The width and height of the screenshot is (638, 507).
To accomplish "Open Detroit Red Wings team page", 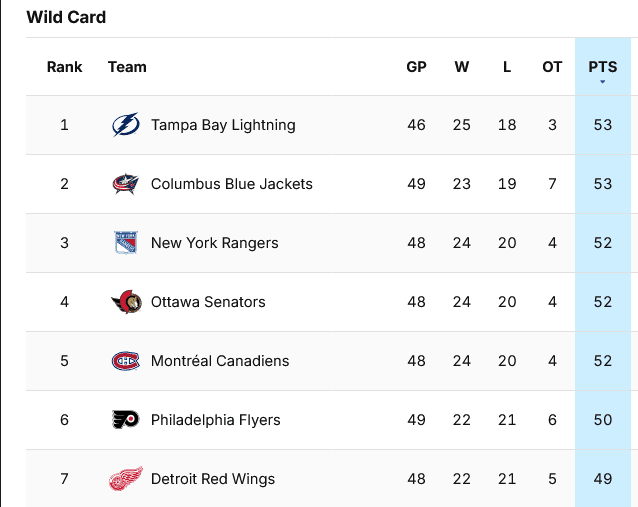I will point(213,479).
